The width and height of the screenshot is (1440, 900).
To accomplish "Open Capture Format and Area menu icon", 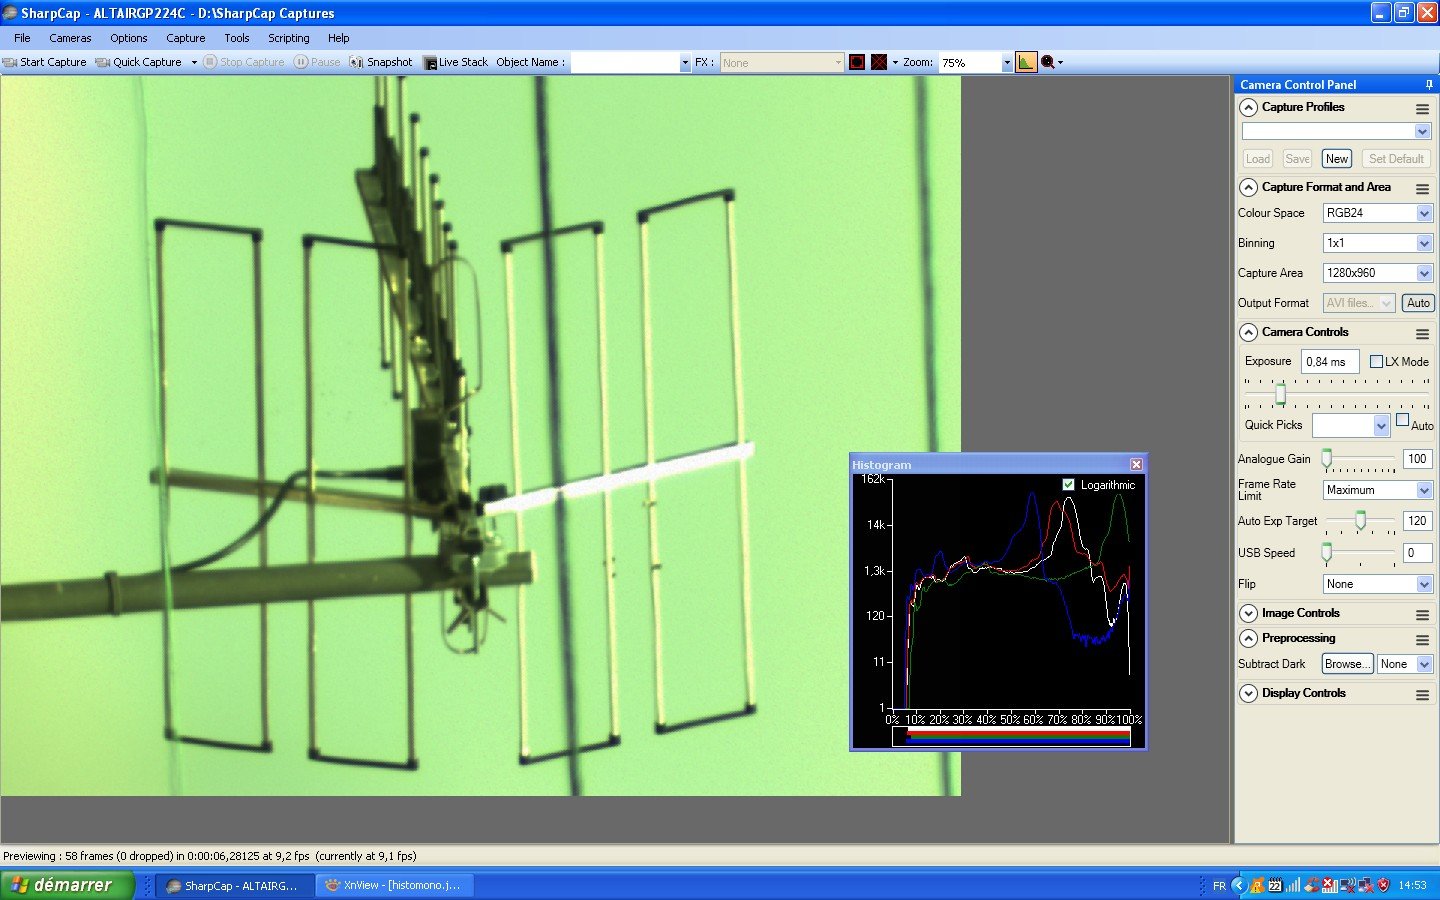I will click(1422, 188).
